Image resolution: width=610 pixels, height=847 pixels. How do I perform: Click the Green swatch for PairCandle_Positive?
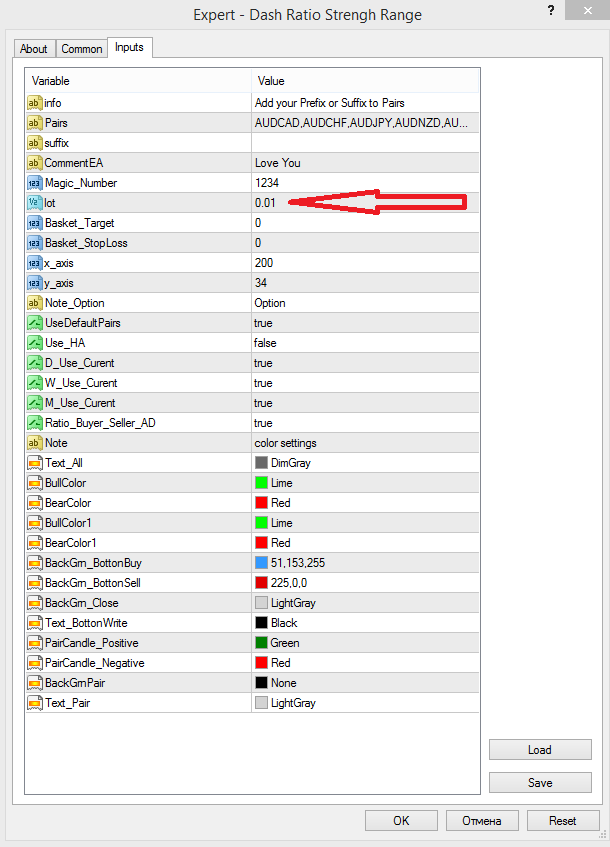[262, 643]
